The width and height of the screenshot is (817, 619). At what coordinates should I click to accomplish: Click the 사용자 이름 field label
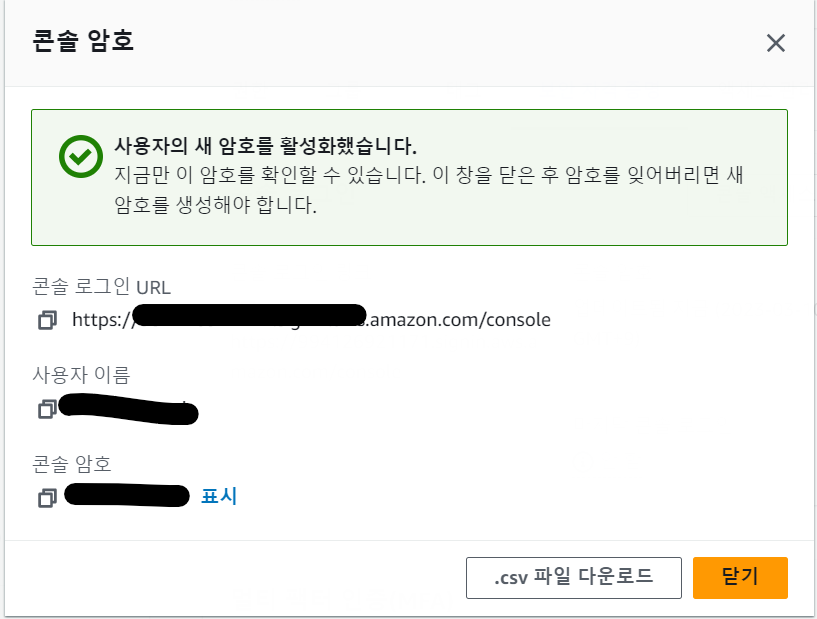pos(81,375)
